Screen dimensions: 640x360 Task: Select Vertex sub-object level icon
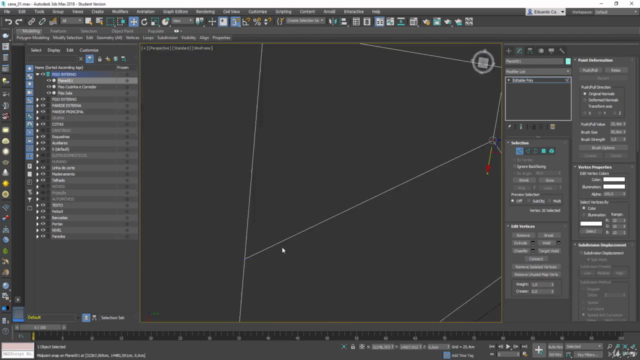point(520,151)
